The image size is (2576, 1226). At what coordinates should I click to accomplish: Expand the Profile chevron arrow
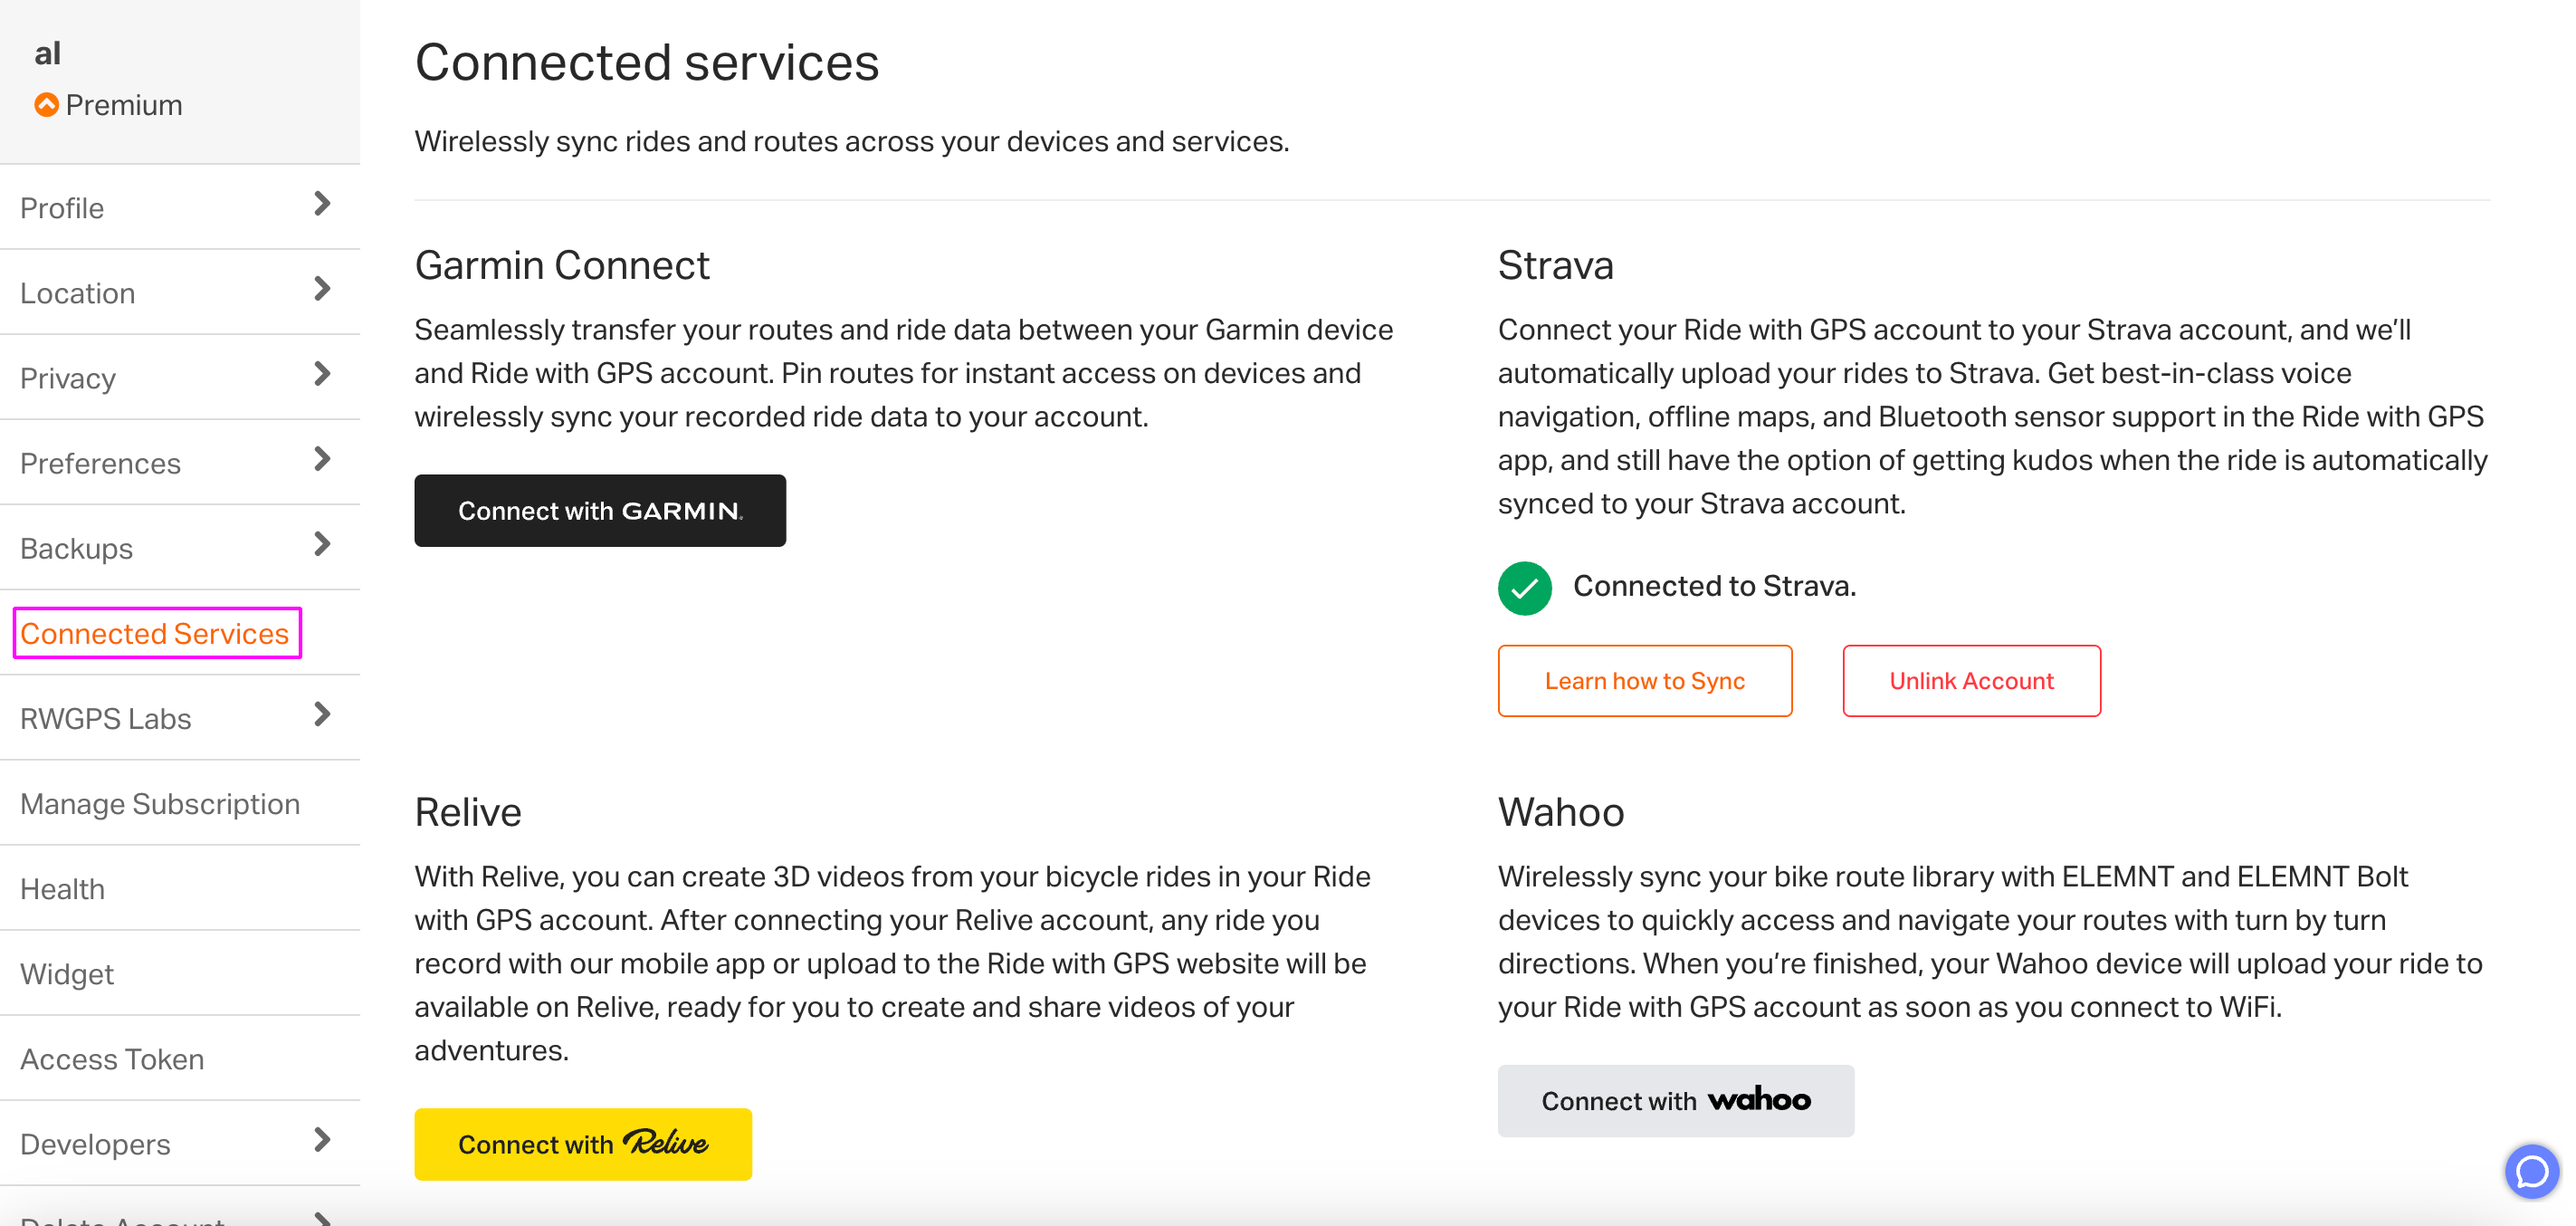[x=322, y=204]
